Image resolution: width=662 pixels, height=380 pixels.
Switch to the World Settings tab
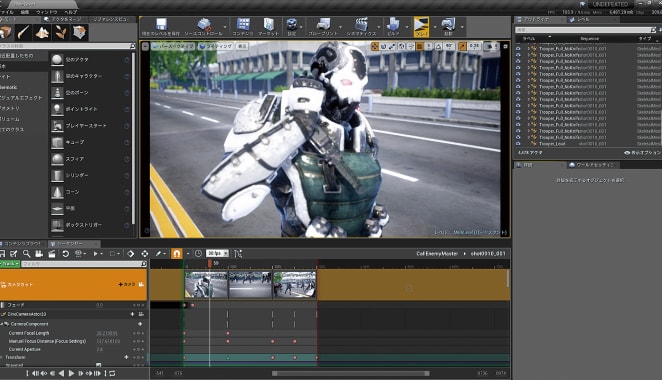coord(594,165)
